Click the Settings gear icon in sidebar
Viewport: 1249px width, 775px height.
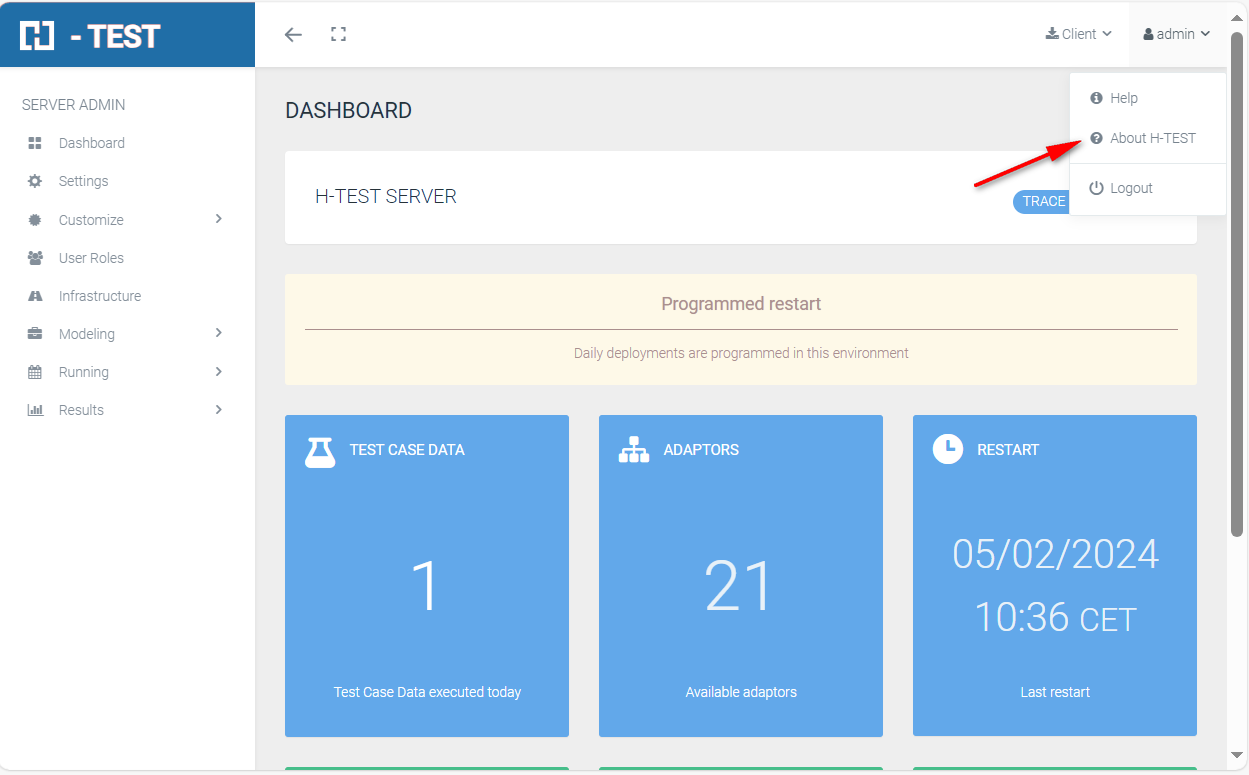coord(35,181)
